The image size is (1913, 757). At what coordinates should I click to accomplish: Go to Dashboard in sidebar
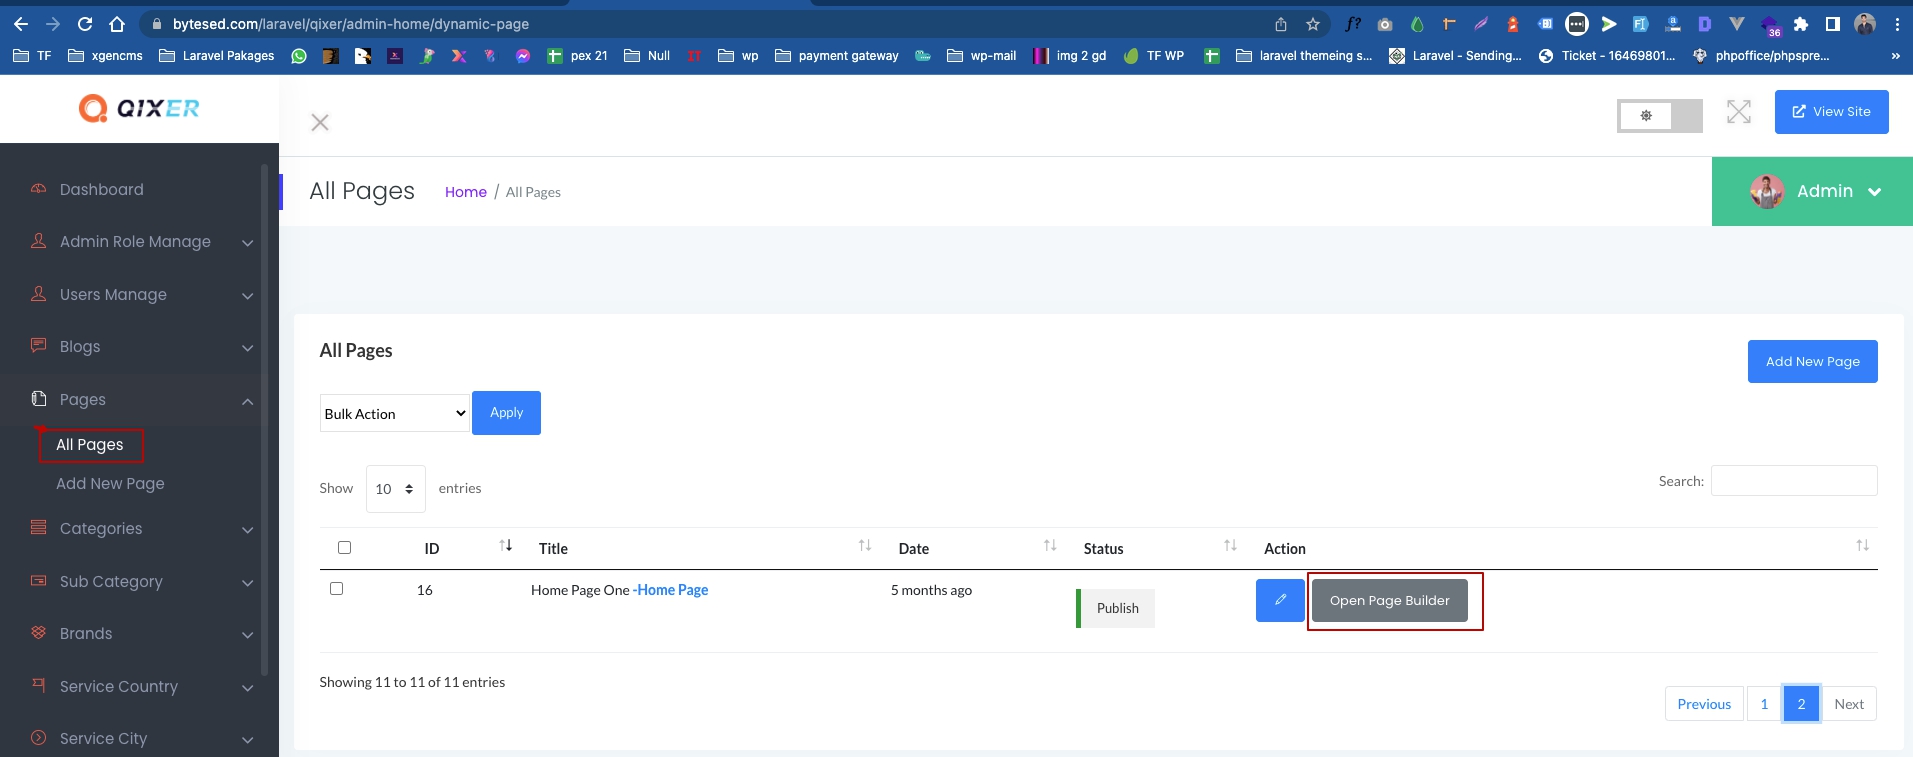click(101, 189)
